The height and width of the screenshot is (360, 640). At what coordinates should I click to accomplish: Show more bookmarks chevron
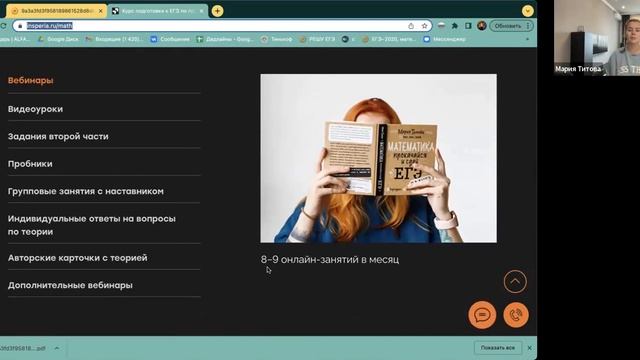(527, 39)
